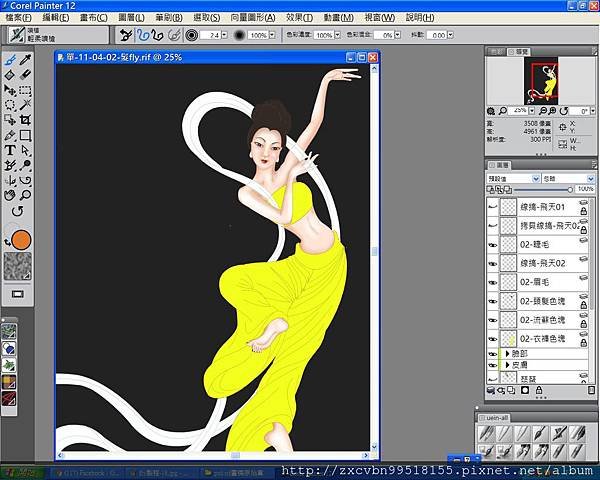Image resolution: width=600 pixels, height=480 pixels.
Task: Hide the 02-眉毛 layer
Action: pos(493,282)
